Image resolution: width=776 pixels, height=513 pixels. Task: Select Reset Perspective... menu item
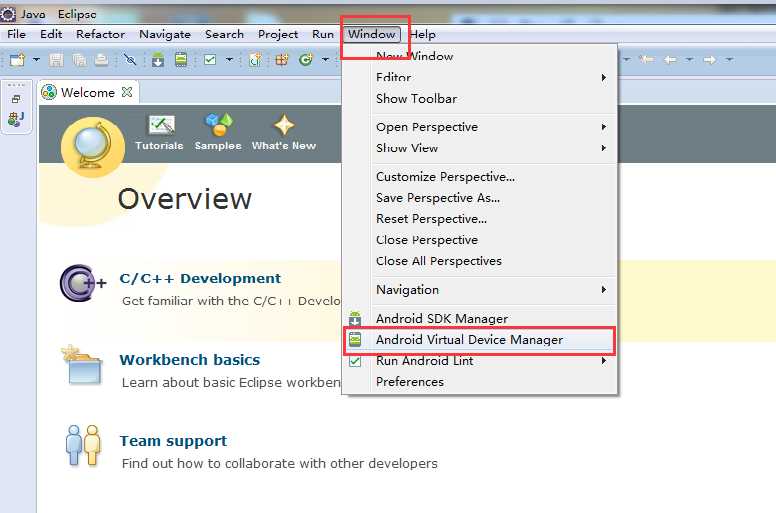[479, 219]
